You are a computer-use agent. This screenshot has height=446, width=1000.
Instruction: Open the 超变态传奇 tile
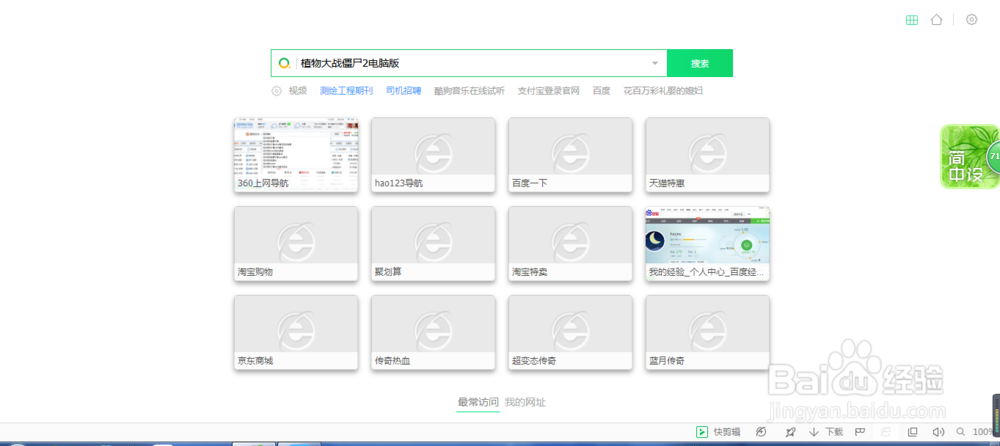(570, 332)
